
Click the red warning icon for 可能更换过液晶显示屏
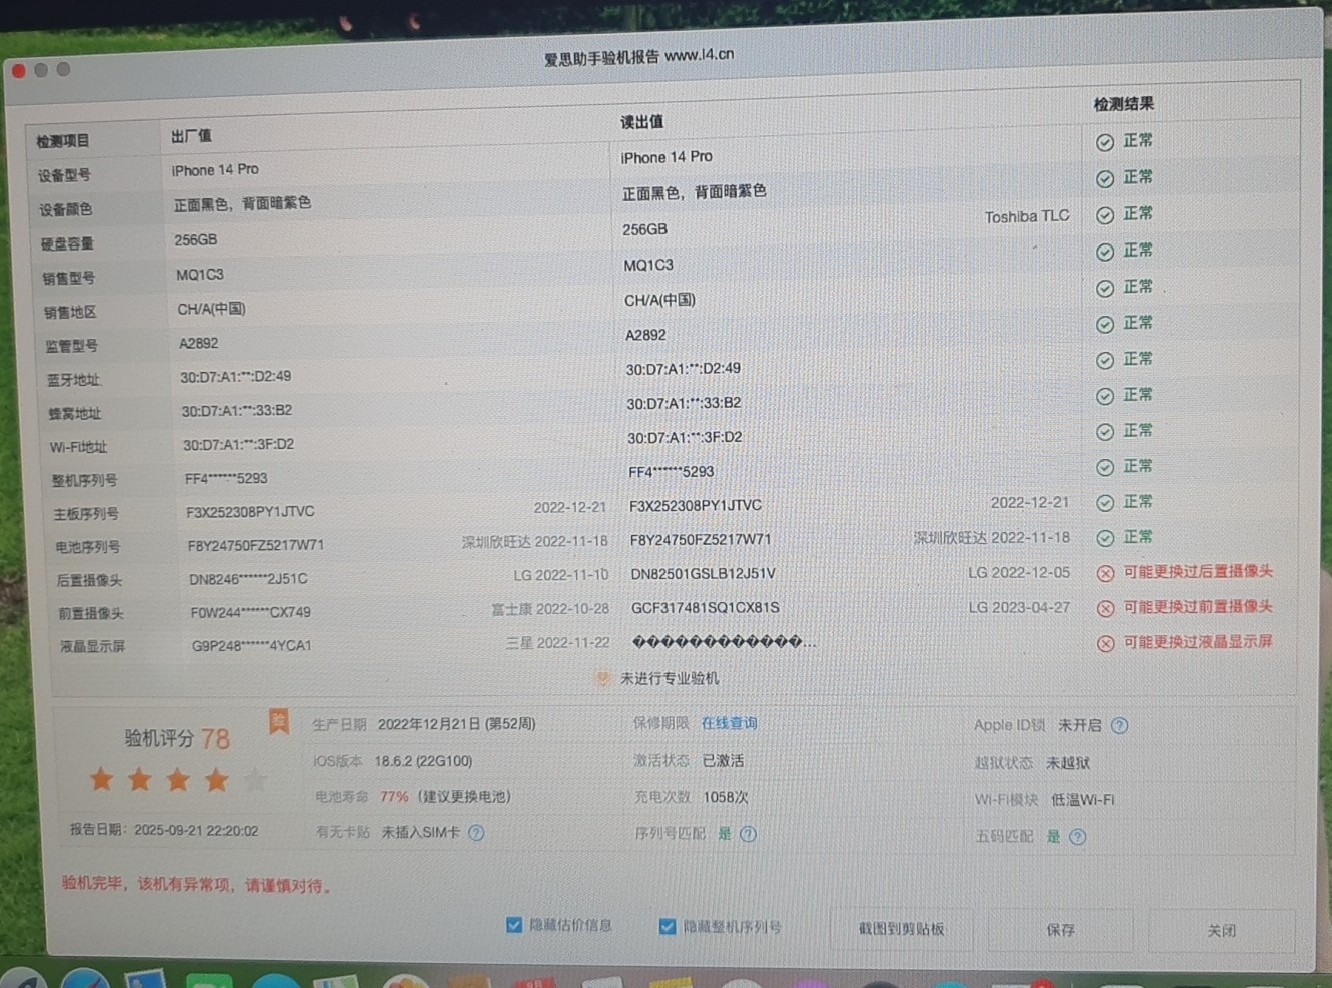tap(1105, 643)
